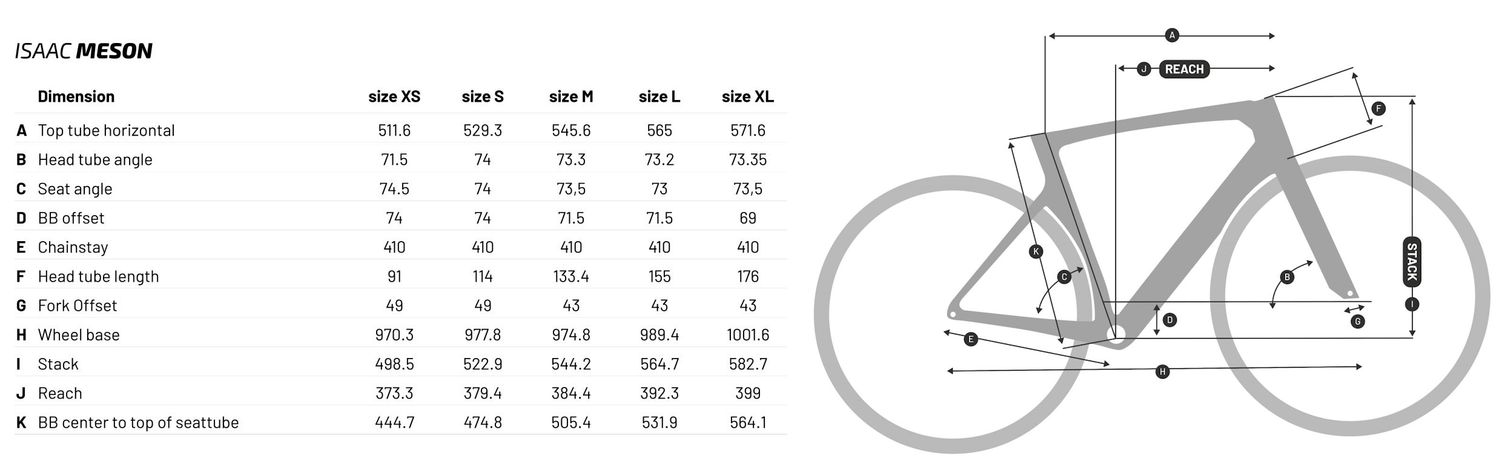Click the circled B head angle marker in the diagram
Image resolution: width=1500 pixels, height=461 pixels.
point(1288,277)
